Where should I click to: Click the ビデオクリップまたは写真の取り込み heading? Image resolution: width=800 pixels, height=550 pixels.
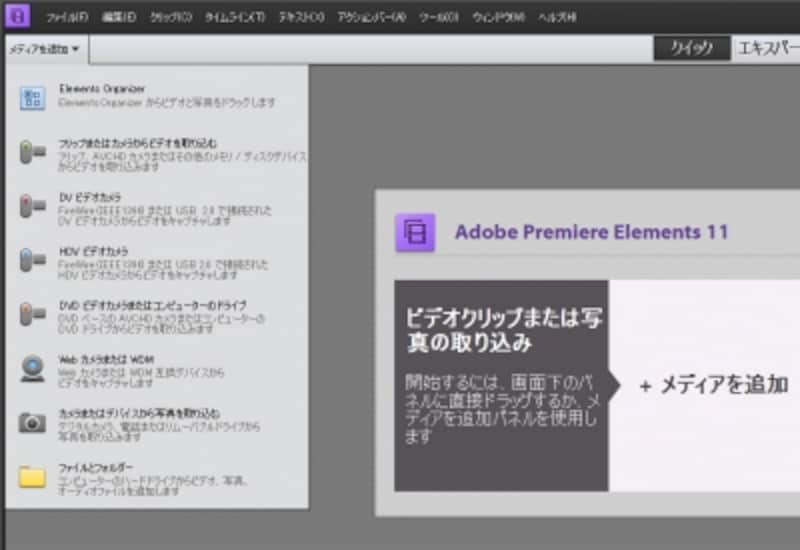[504, 330]
